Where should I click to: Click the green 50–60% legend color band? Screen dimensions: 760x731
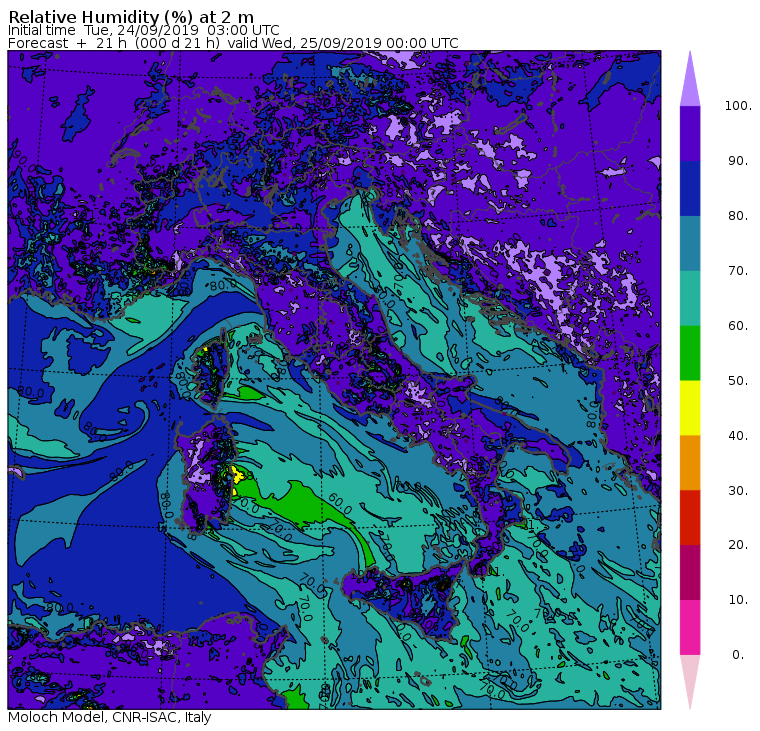pyautogui.click(x=690, y=353)
